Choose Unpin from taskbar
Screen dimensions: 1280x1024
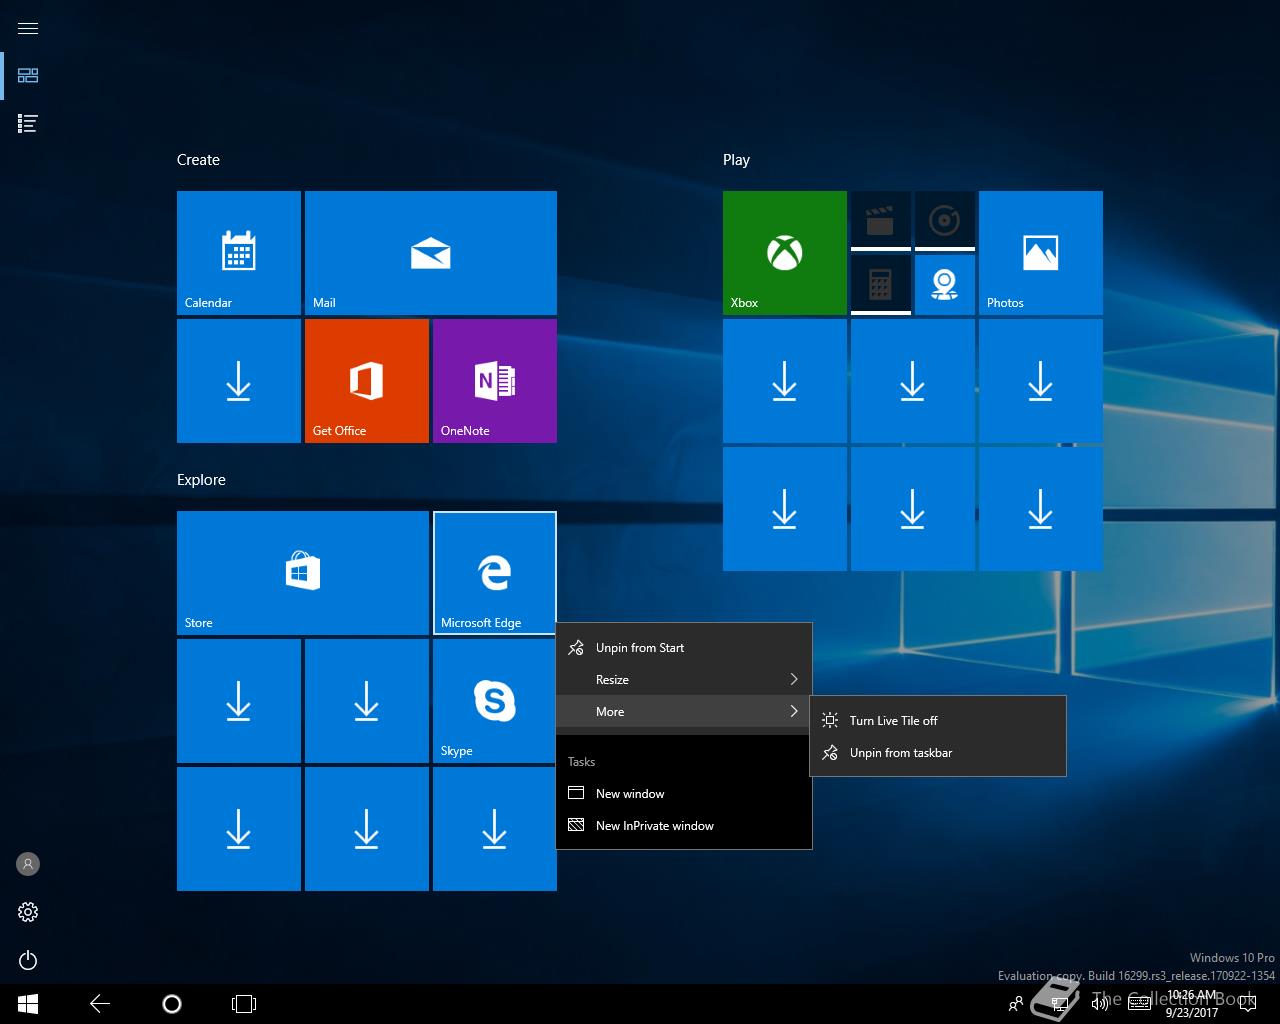938,752
